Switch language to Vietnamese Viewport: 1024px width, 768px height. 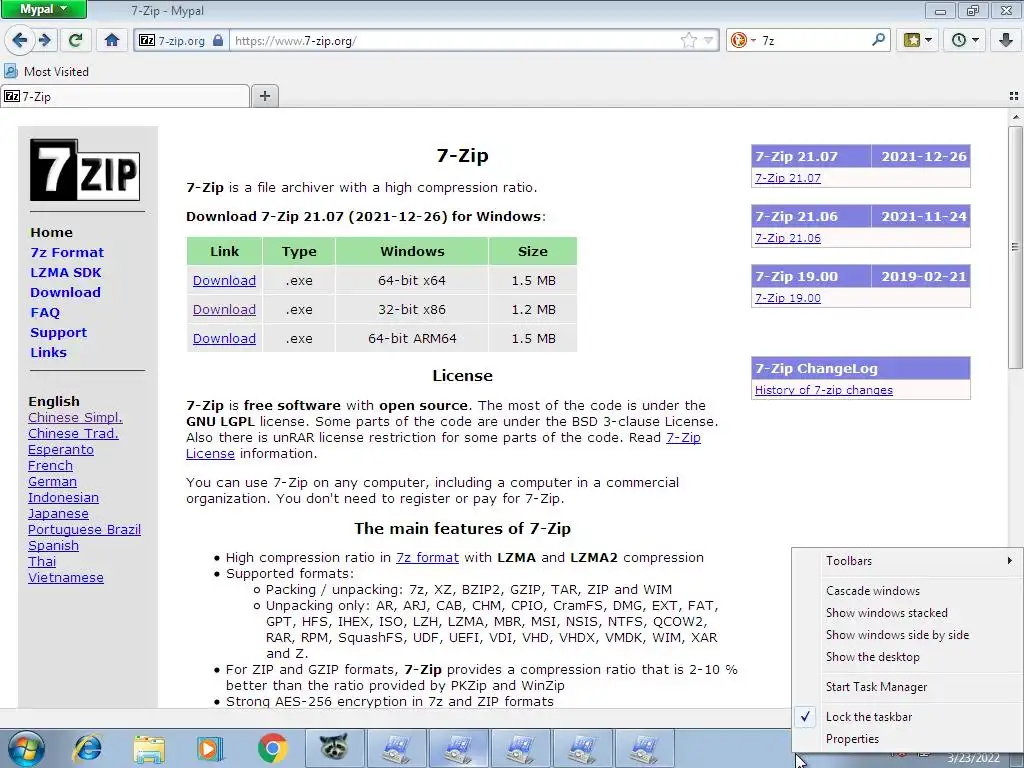(x=65, y=577)
